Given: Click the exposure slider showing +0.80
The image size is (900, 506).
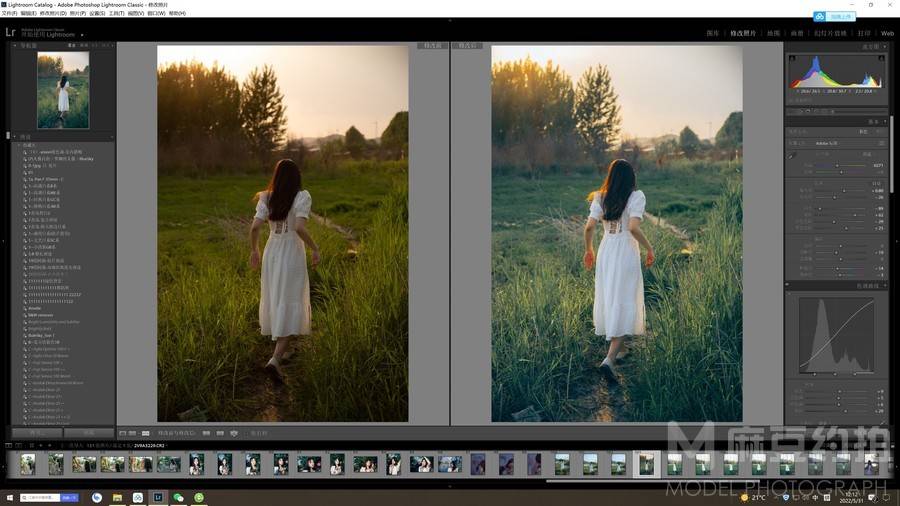Looking at the screenshot, I should coord(841,190).
